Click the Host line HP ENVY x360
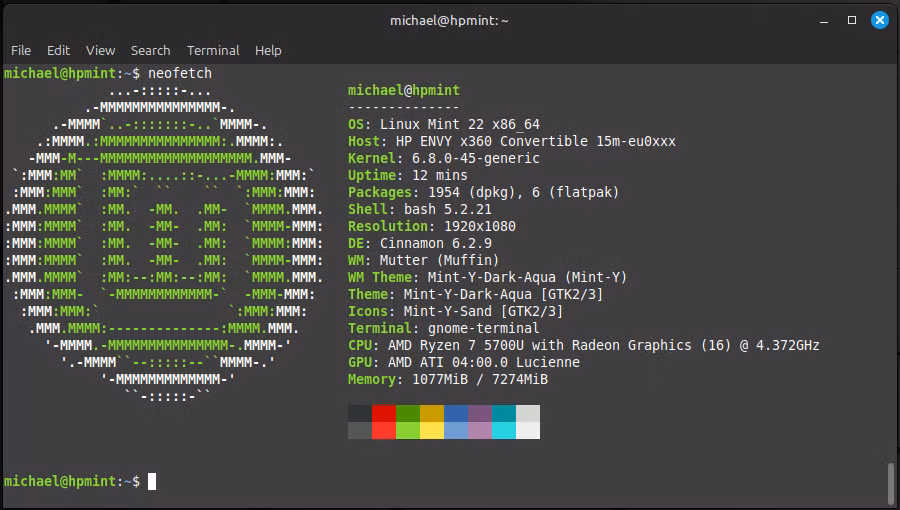The width and height of the screenshot is (900, 510). [x=512, y=141]
